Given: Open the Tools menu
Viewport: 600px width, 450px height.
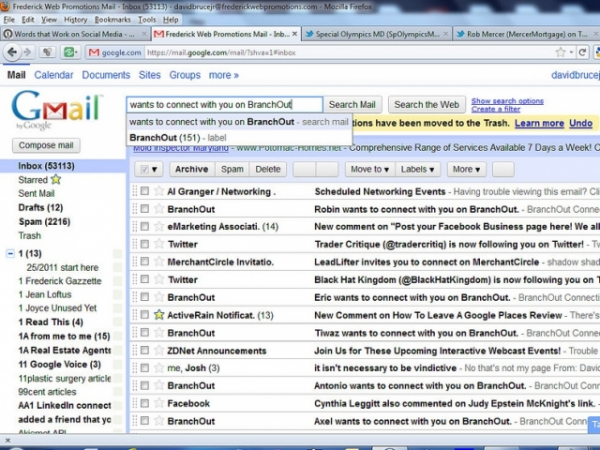Looking at the screenshot, I should [x=147, y=20].
